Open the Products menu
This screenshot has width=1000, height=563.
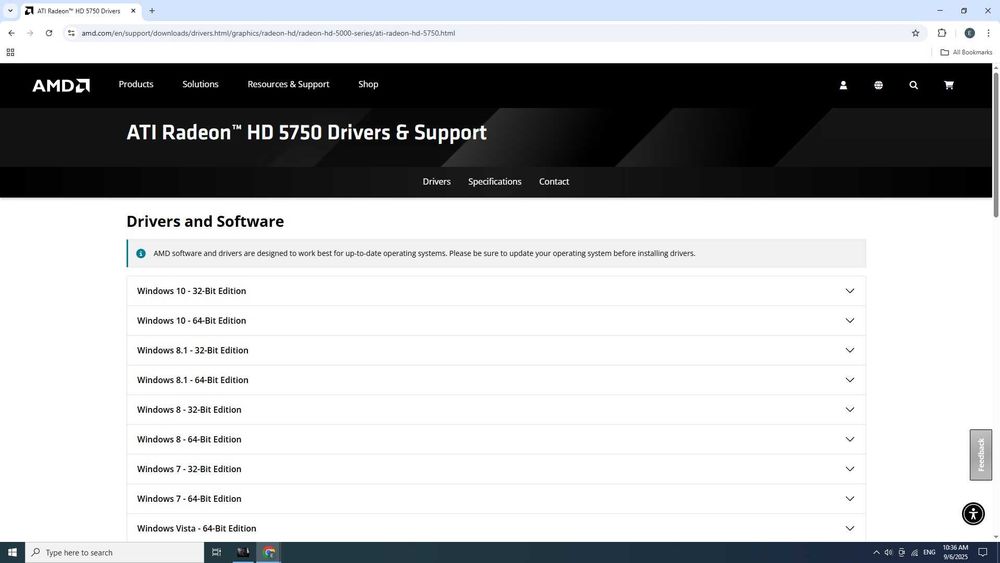136,84
